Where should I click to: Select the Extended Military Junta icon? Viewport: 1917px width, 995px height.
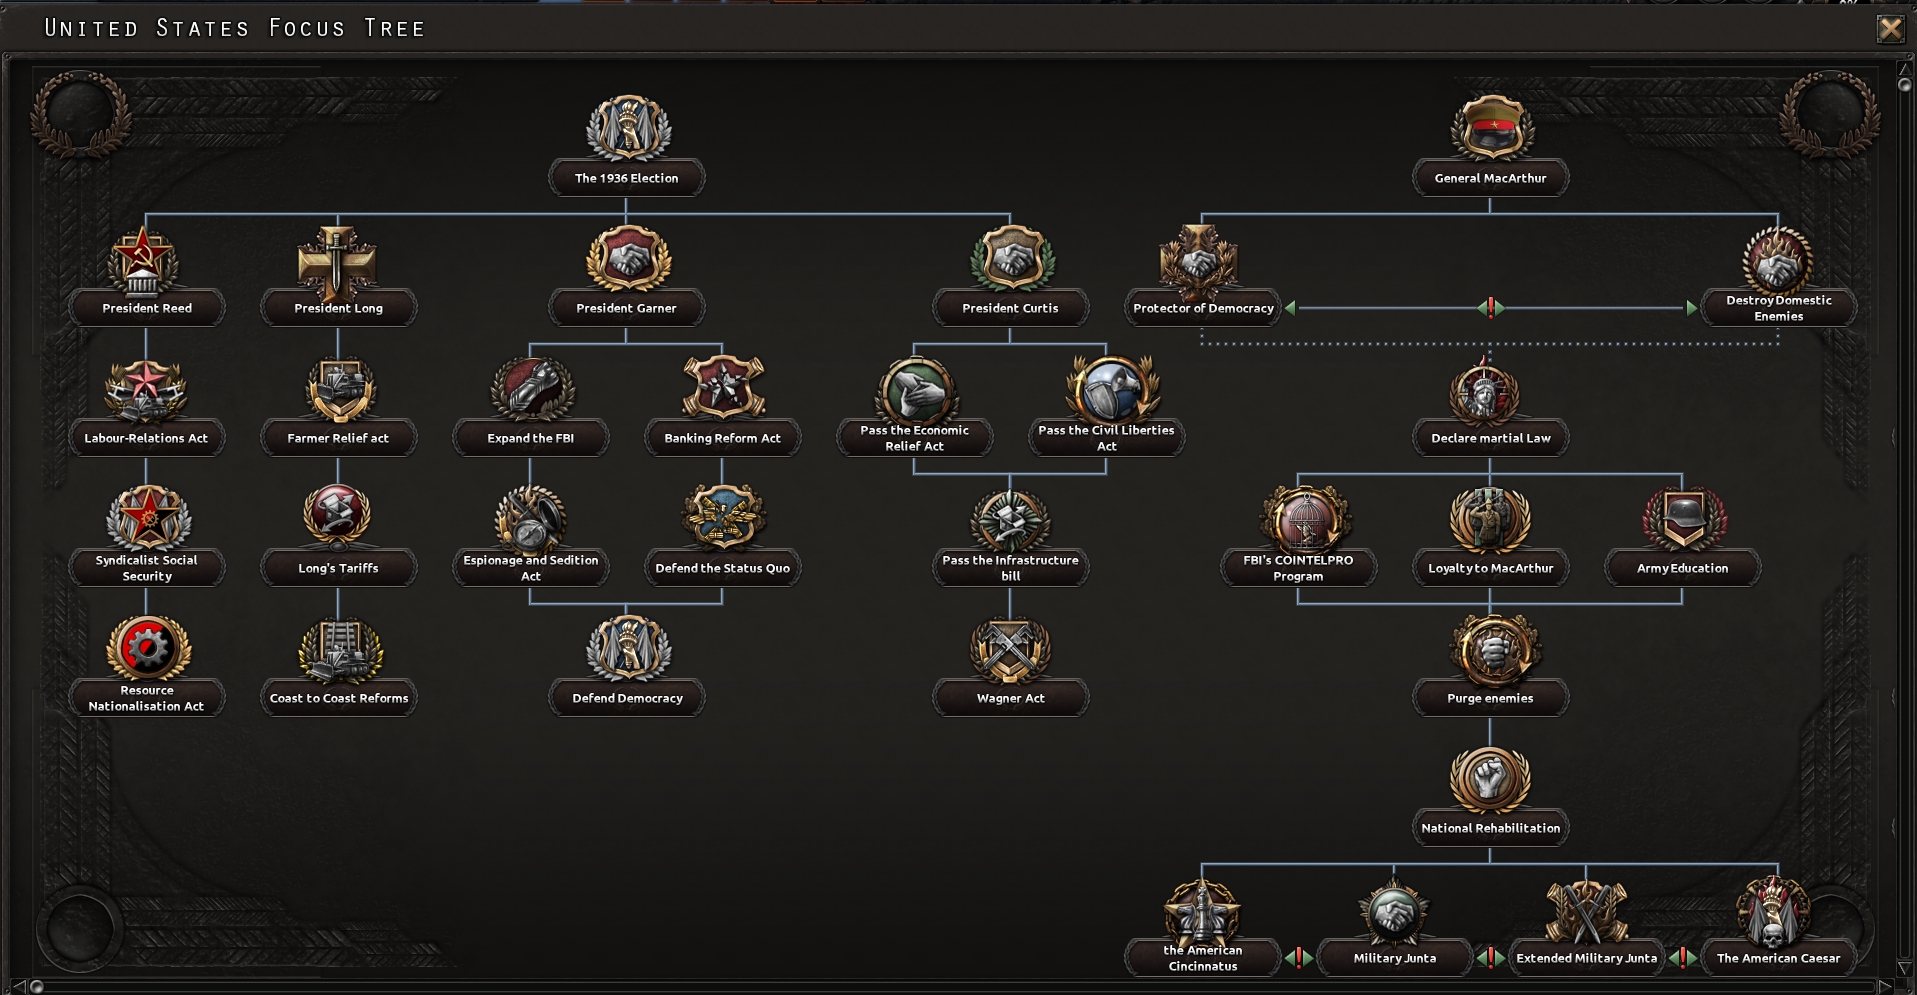[x=1587, y=910]
